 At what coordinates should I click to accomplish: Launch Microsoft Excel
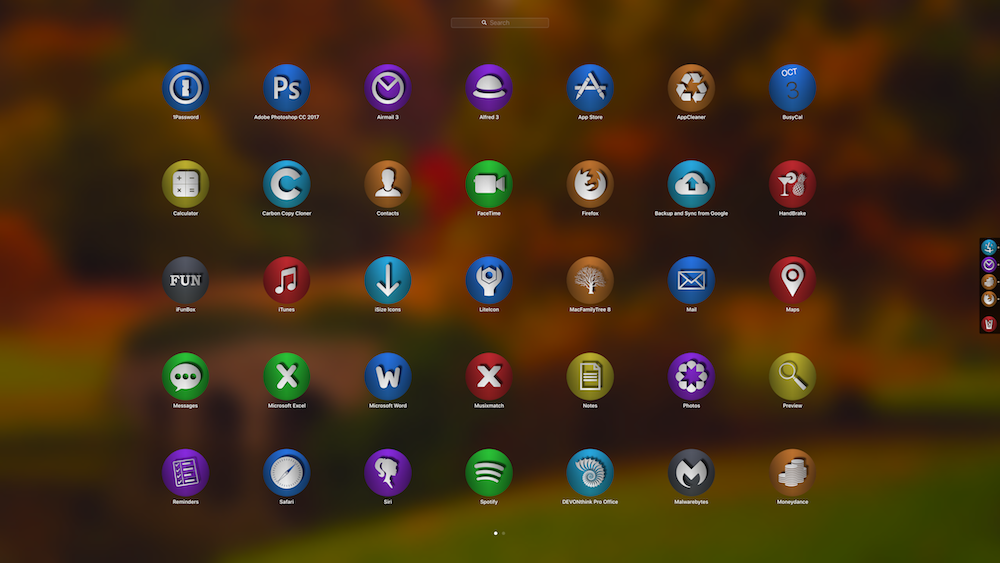coord(286,377)
